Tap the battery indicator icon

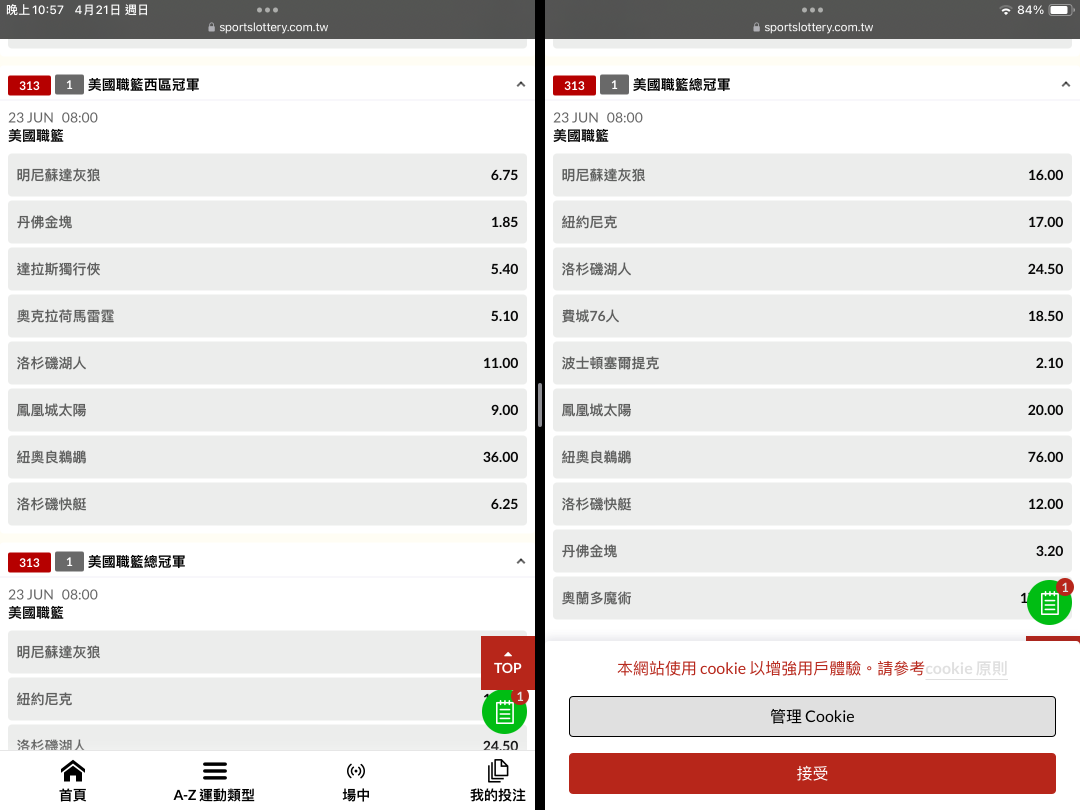click(x=1061, y=10)
